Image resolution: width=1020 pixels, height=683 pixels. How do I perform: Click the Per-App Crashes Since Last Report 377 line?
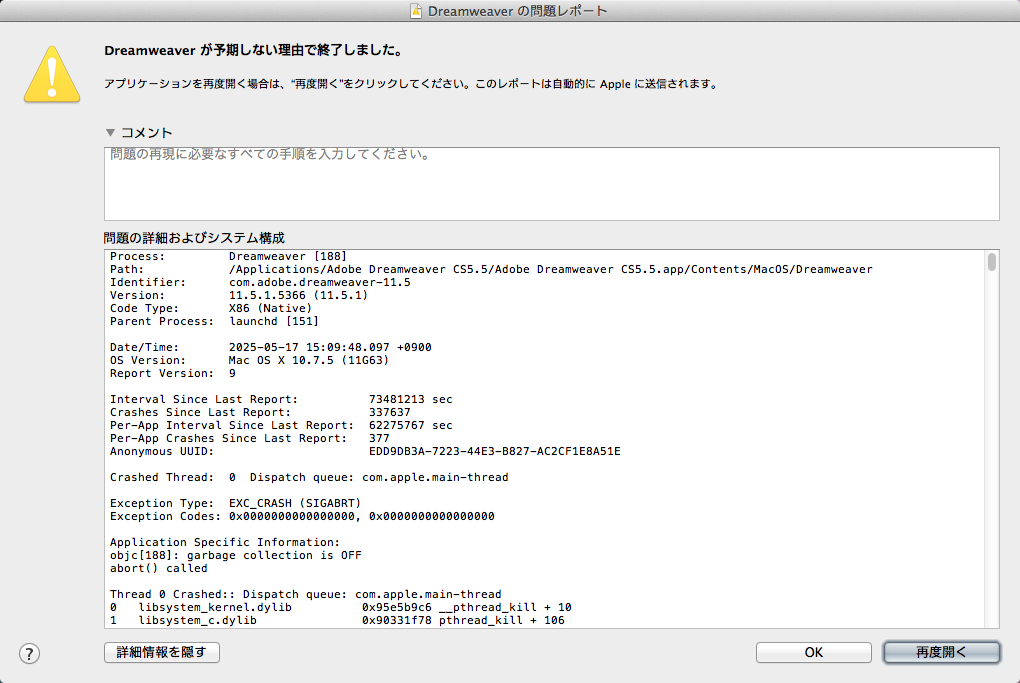point(250,438)
